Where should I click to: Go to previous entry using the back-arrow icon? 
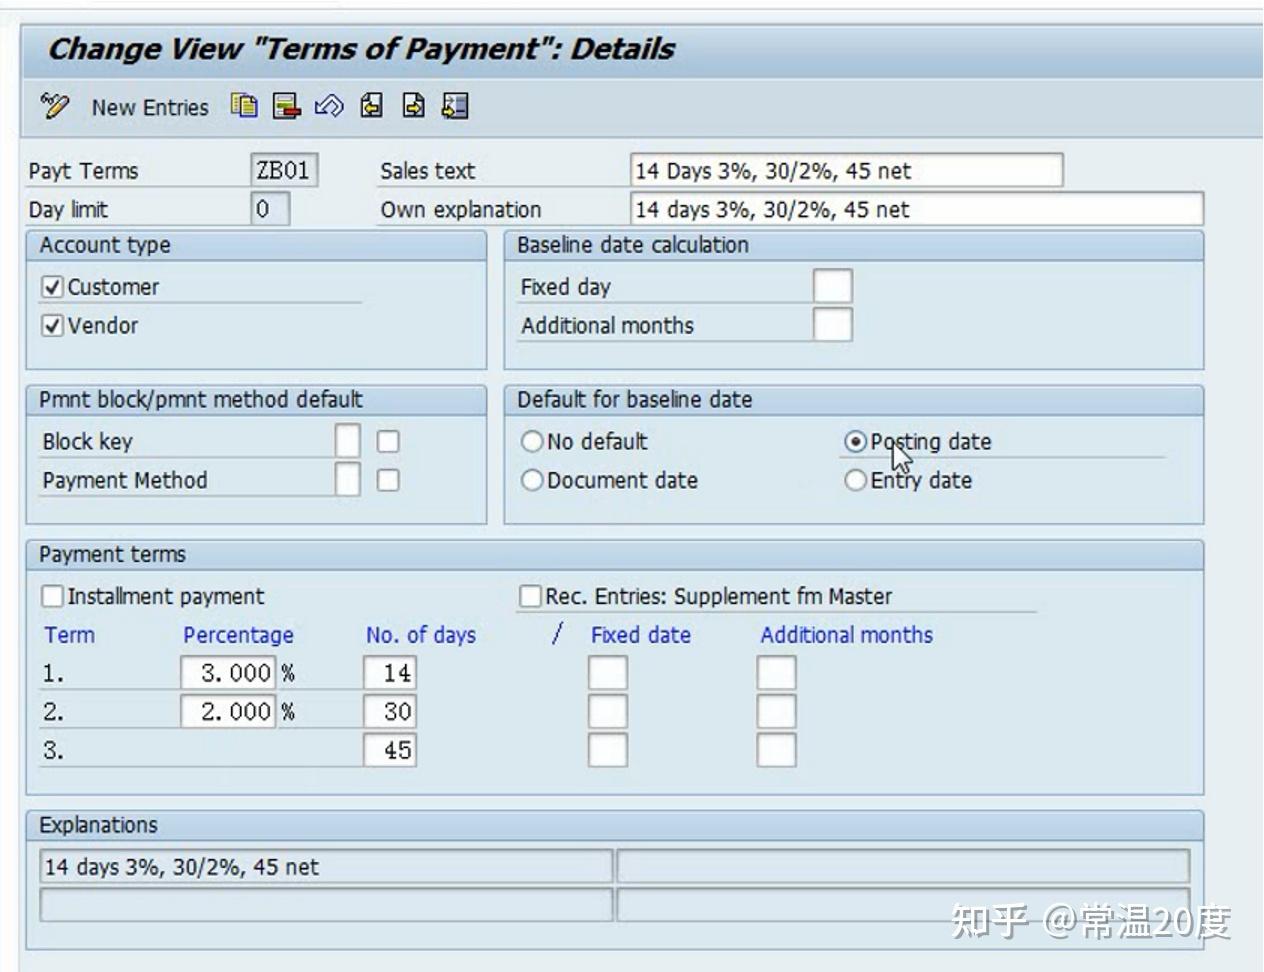tap(371, 107)
